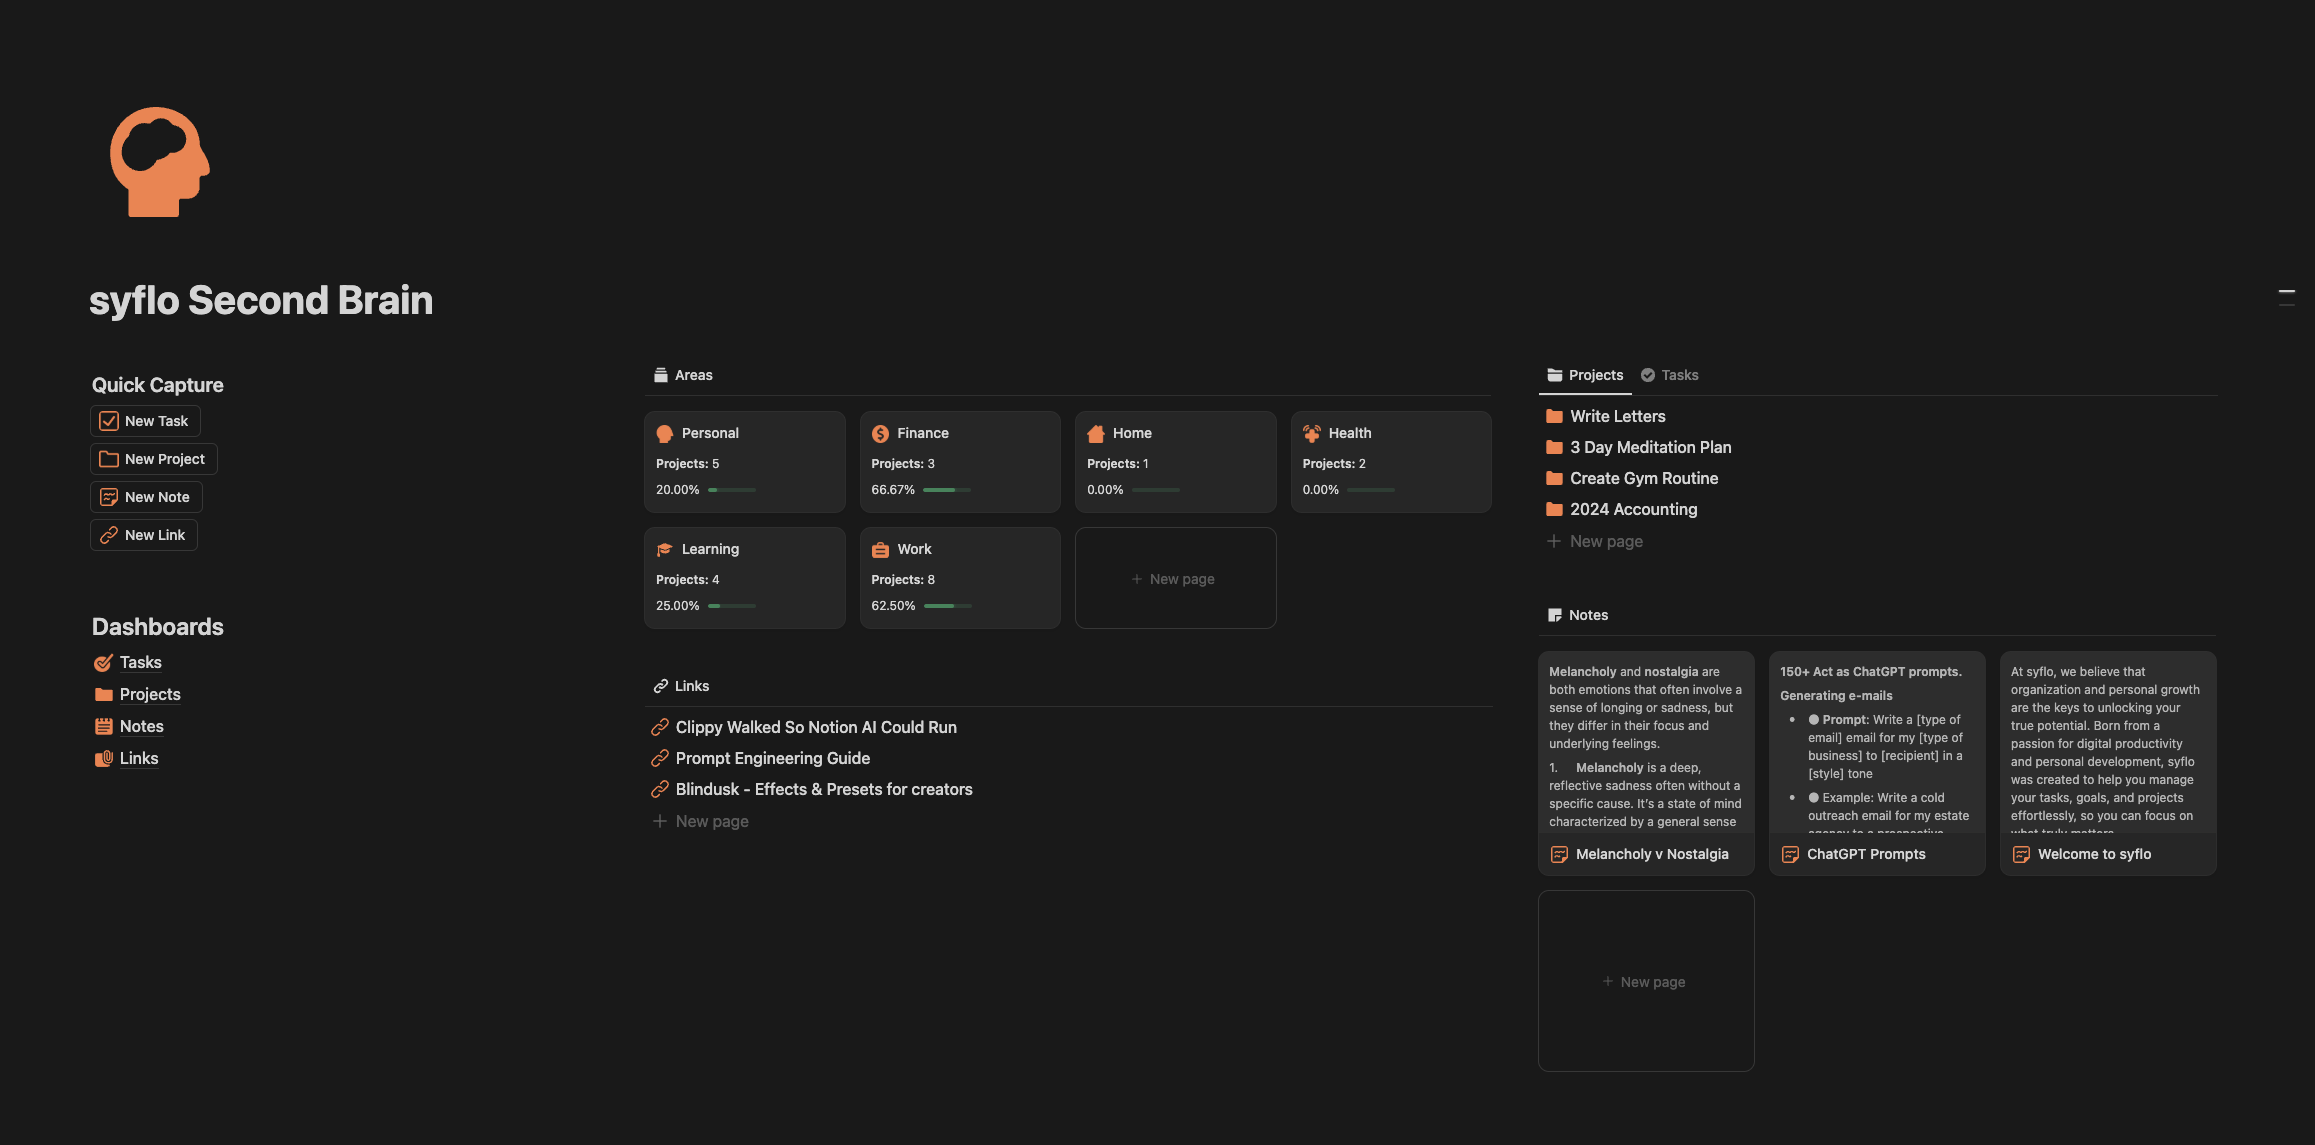The width and height of the screenshot is (2315, 1145).
Task: Click the Finance 66.67% progress bar
Action: click(946, 490)
